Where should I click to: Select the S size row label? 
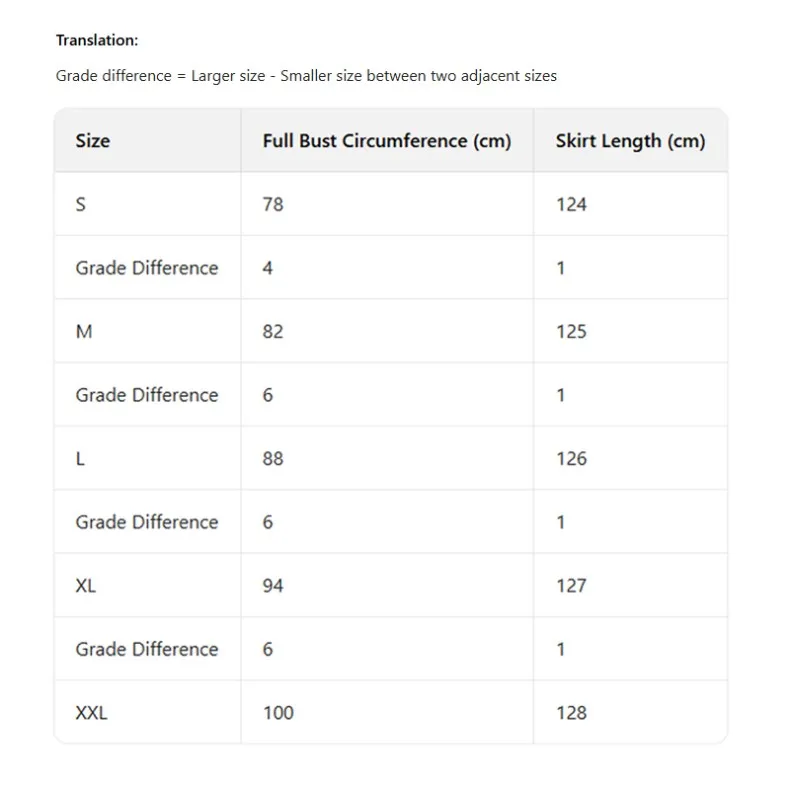click(81, 204)
